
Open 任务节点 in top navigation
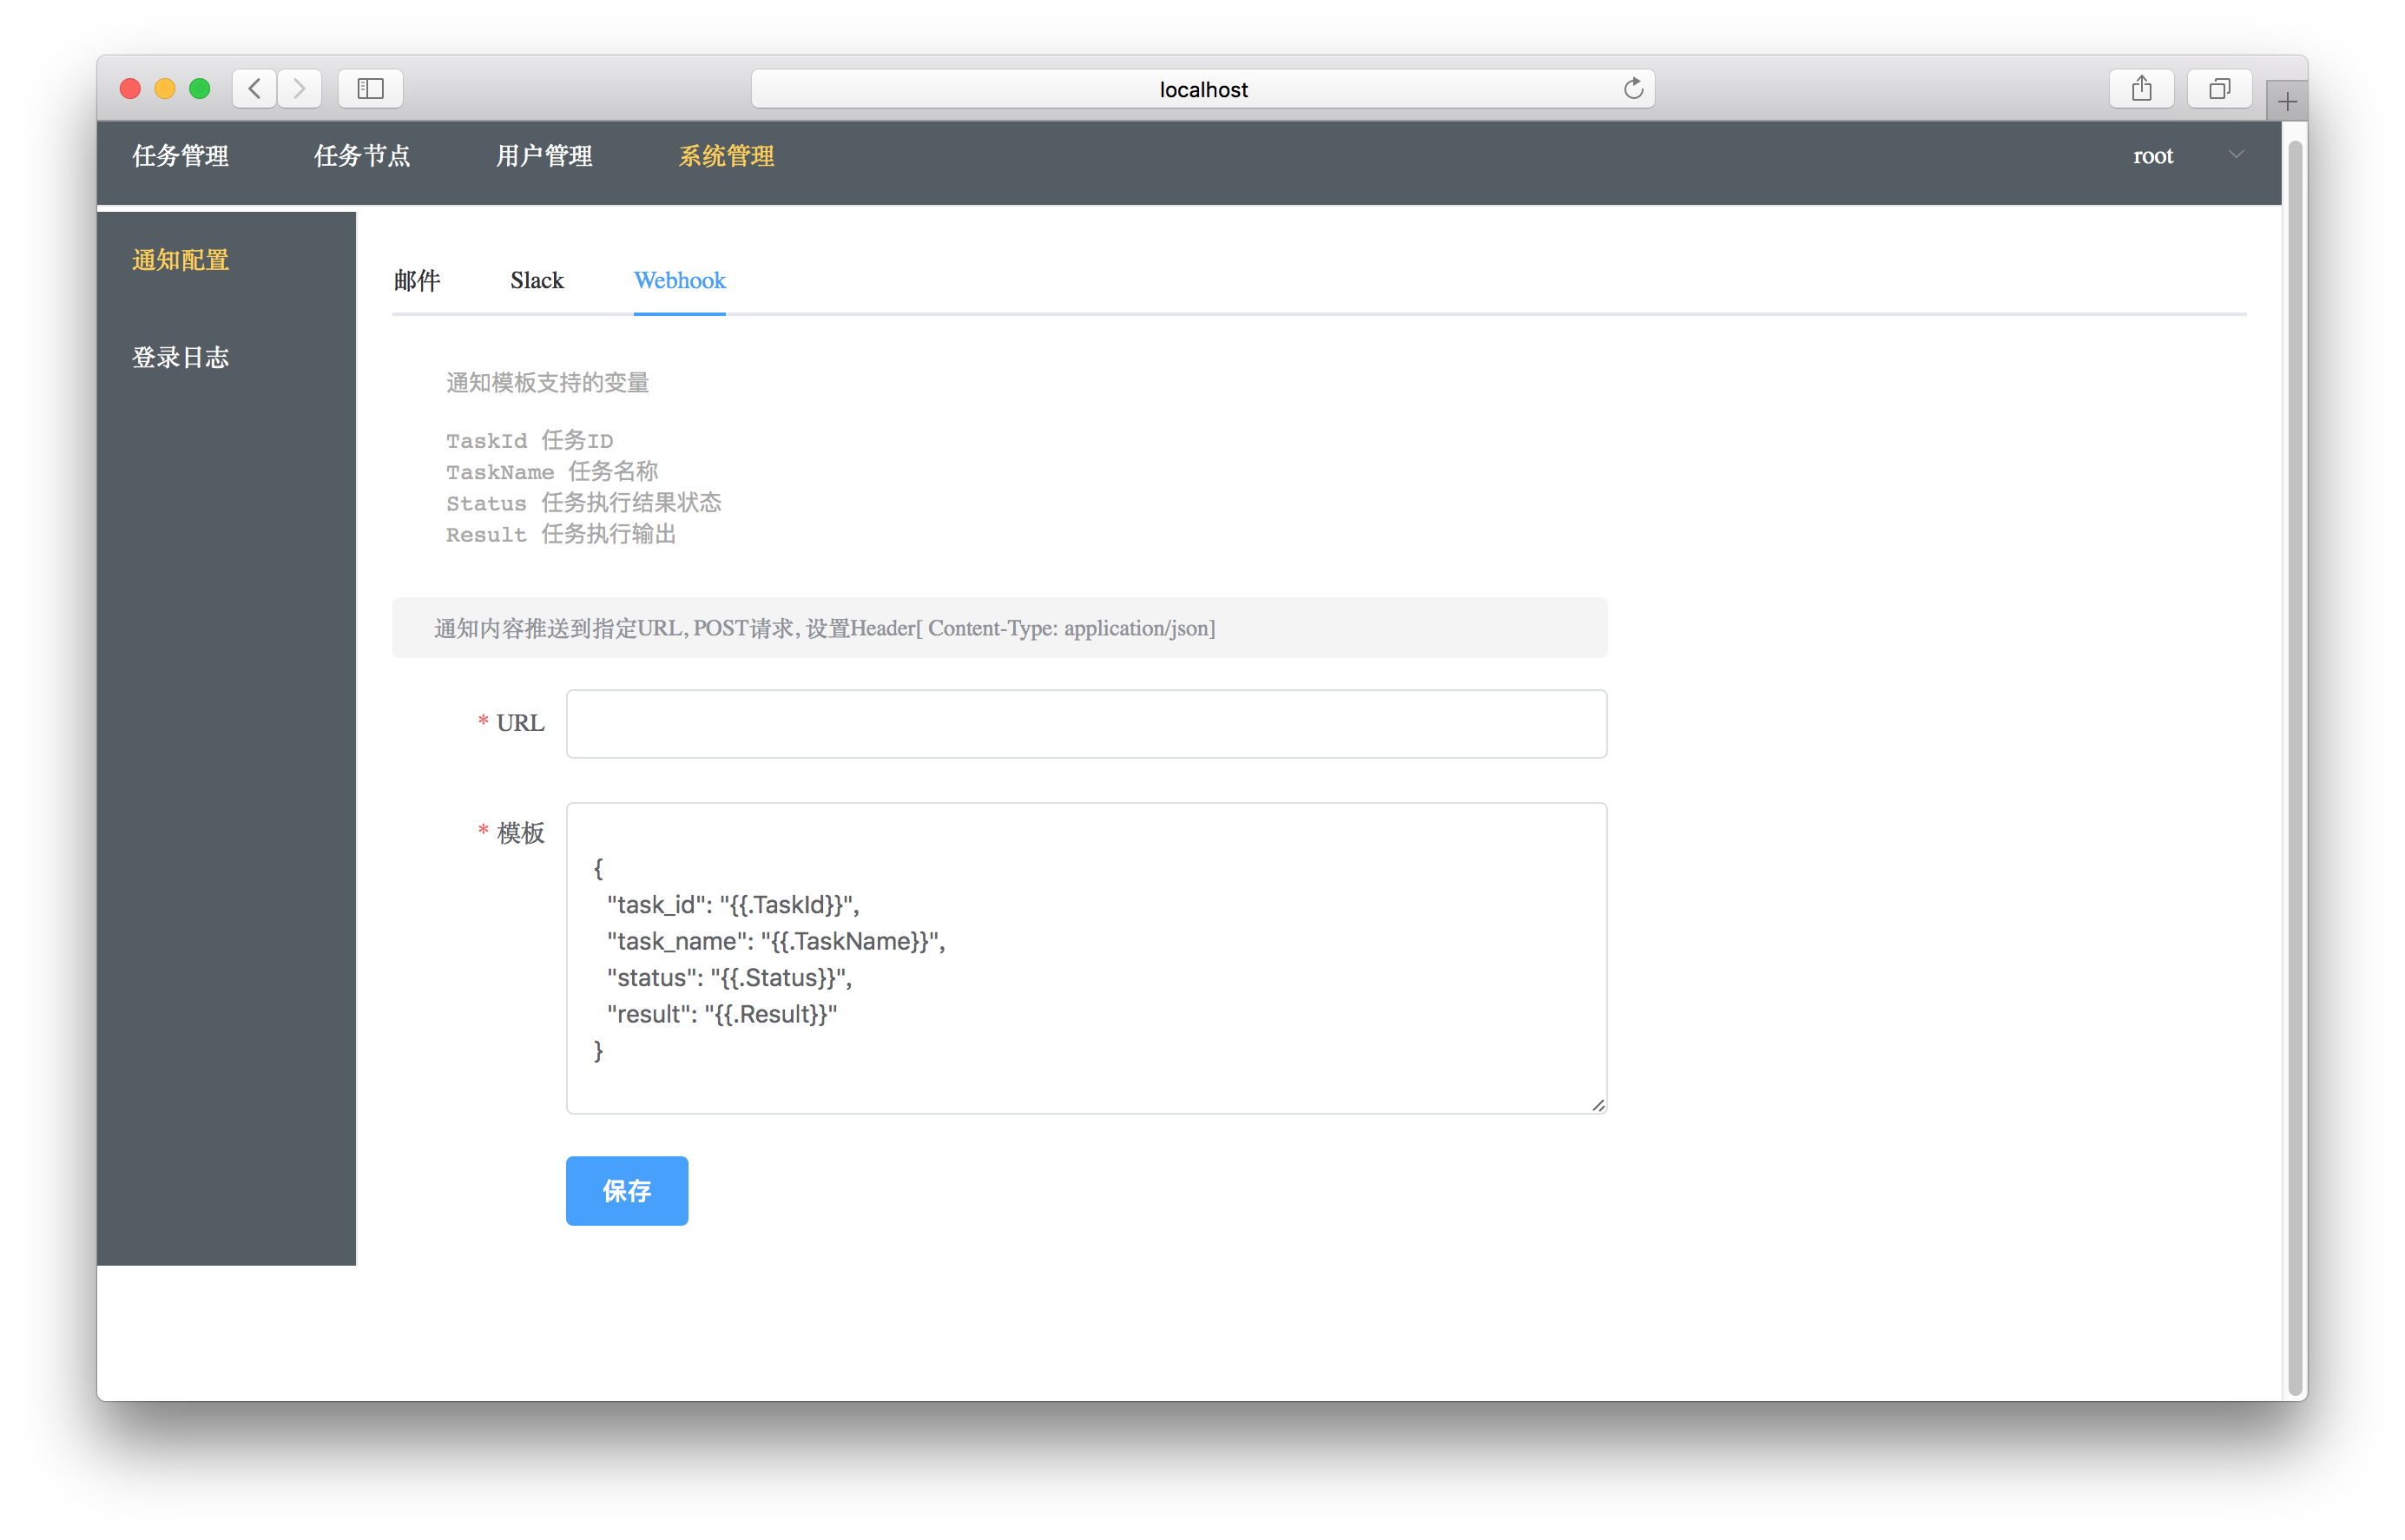362,156
